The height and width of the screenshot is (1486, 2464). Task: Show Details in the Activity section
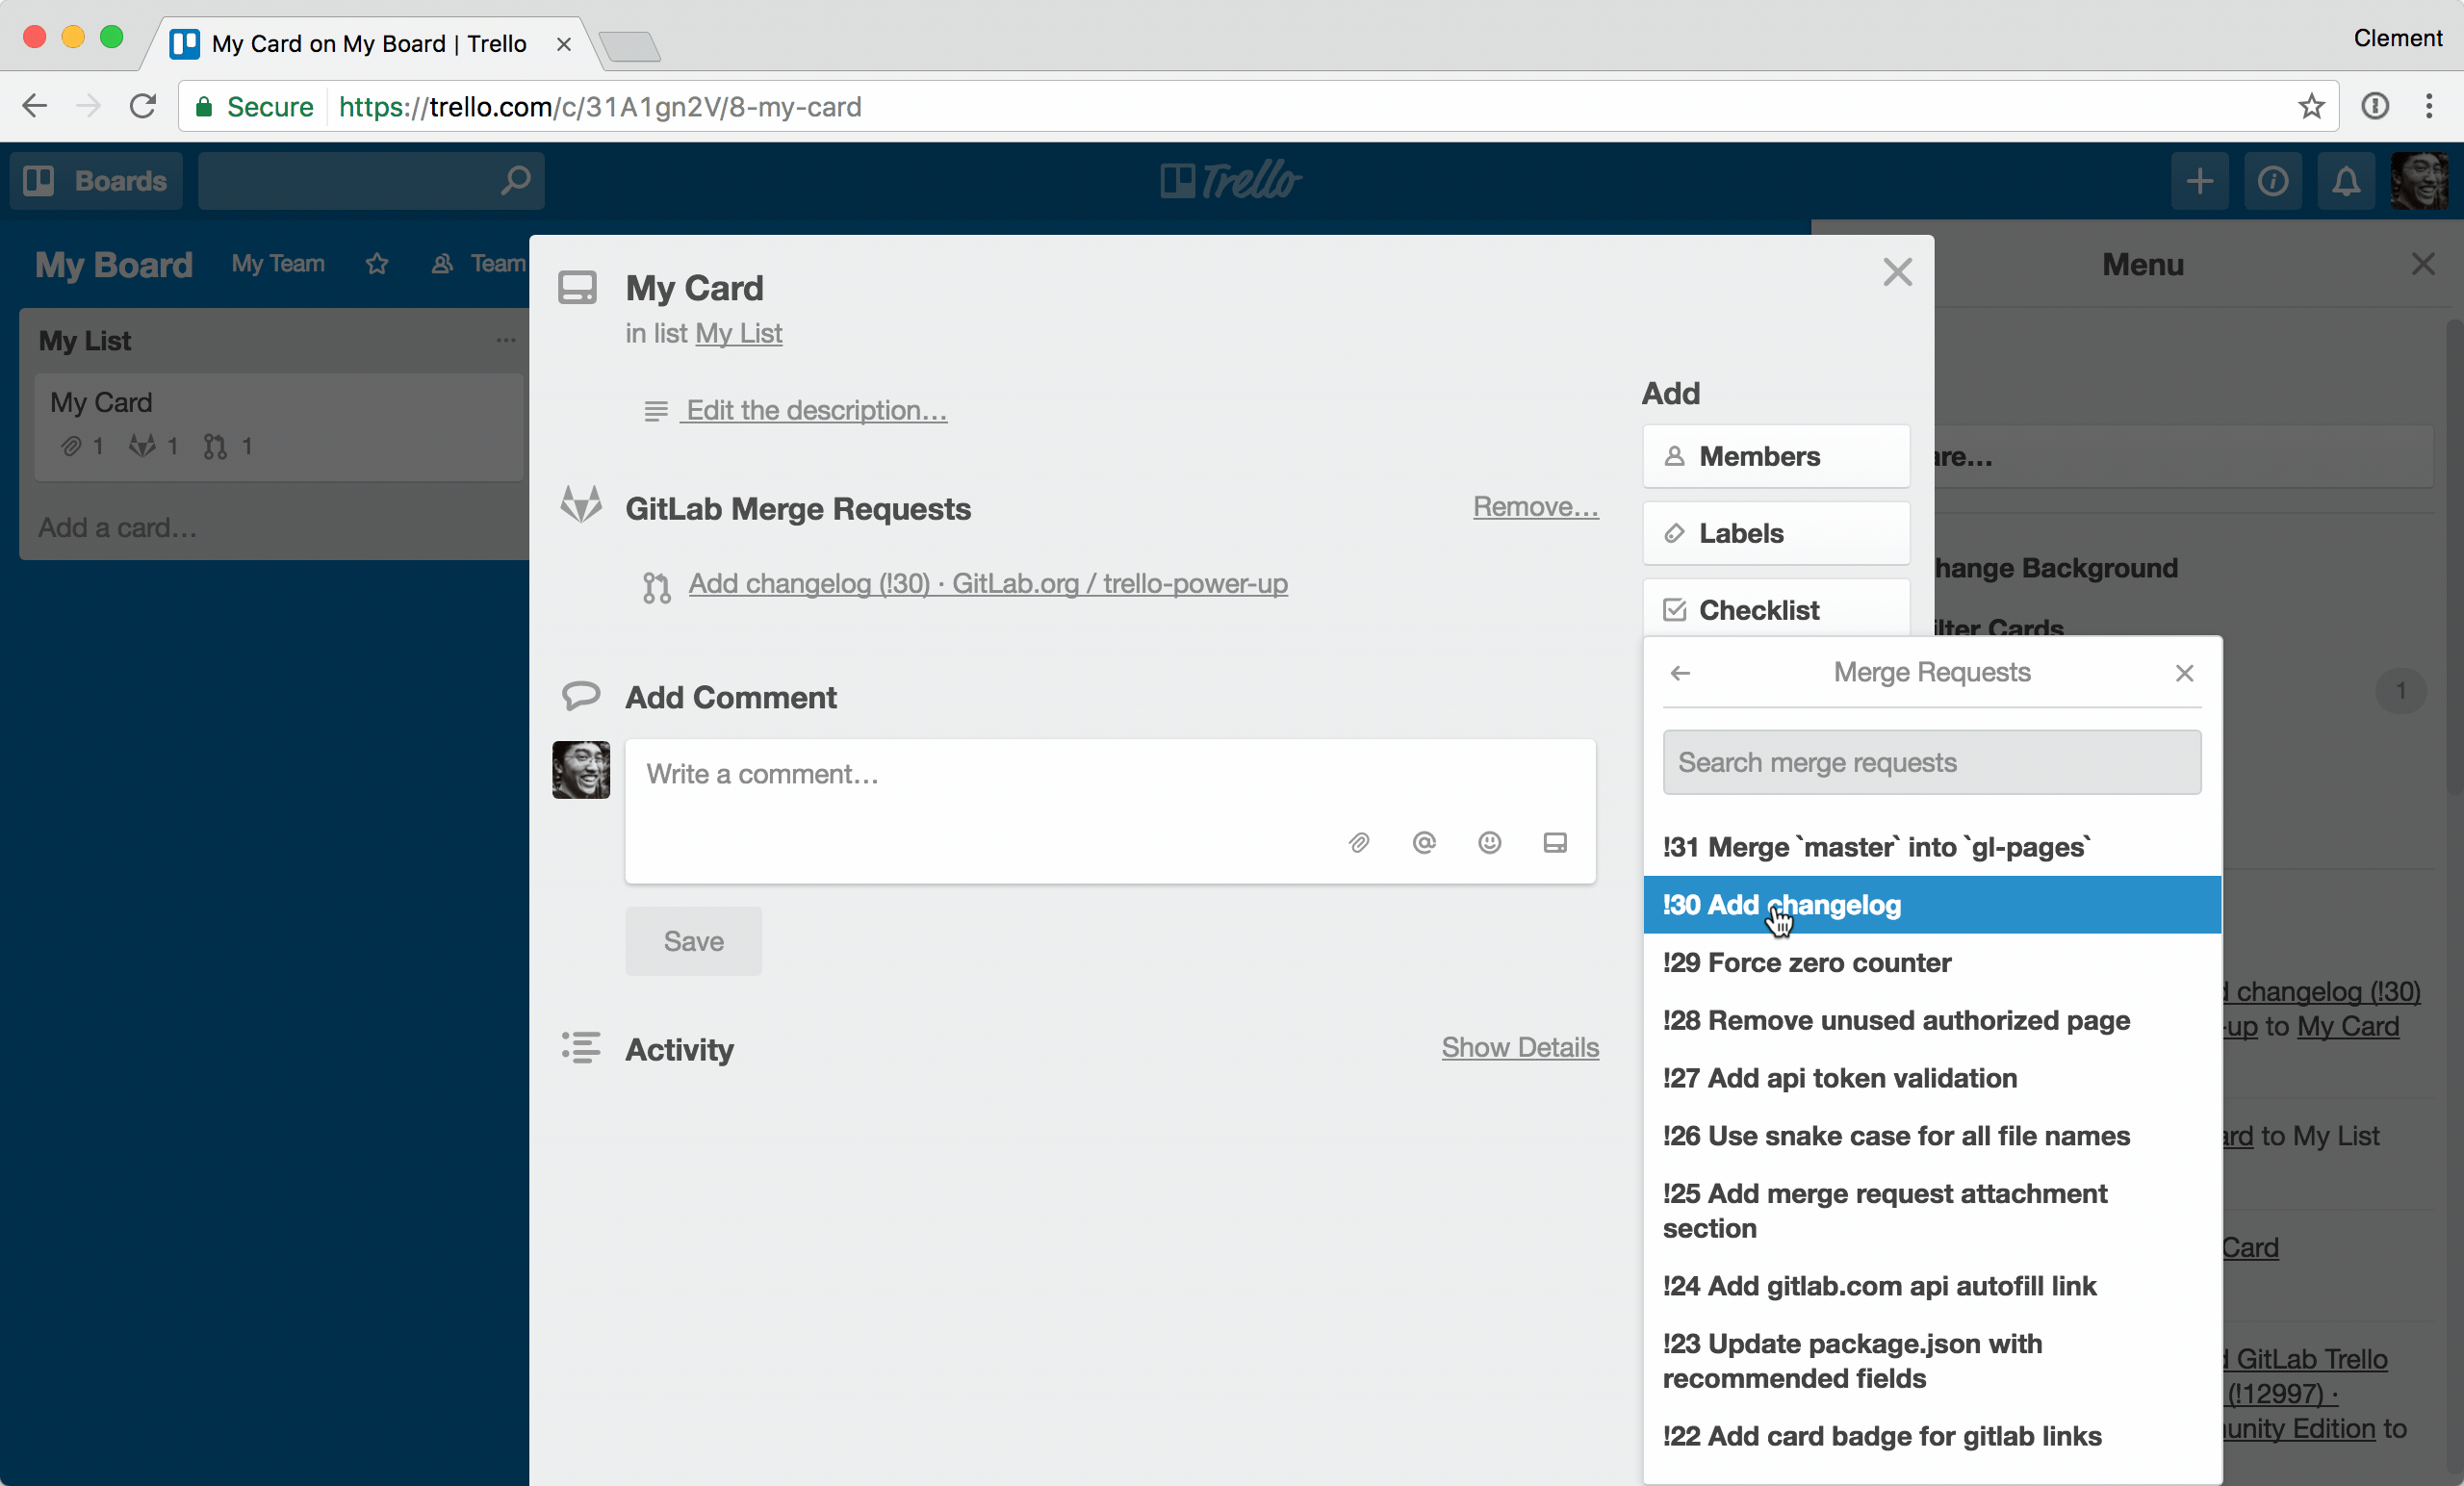pyautogui.click(x=1520, y=1047)
